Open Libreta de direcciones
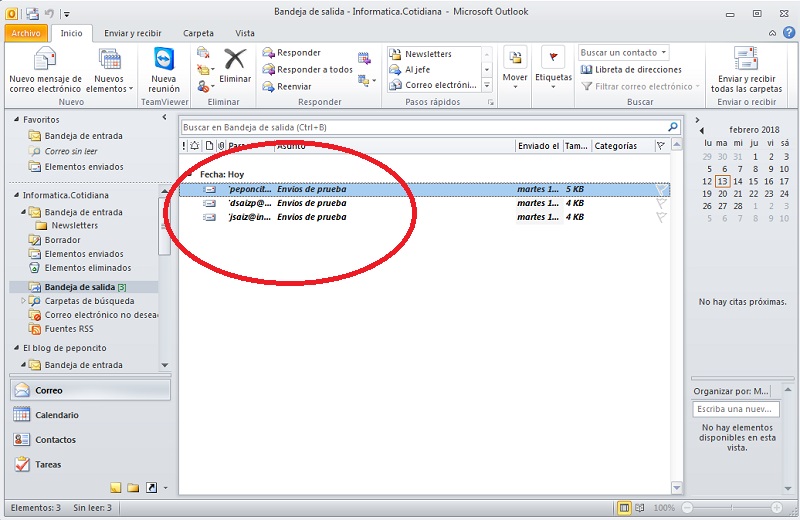The image size is (800, 520). click(x=631, y=69)
